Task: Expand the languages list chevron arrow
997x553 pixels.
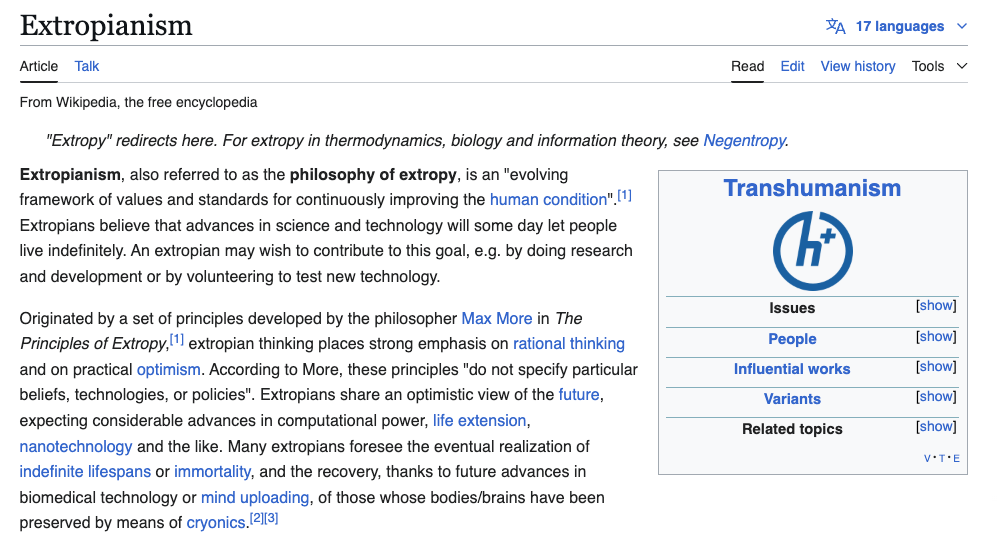Action: click(x=962, y=26)
